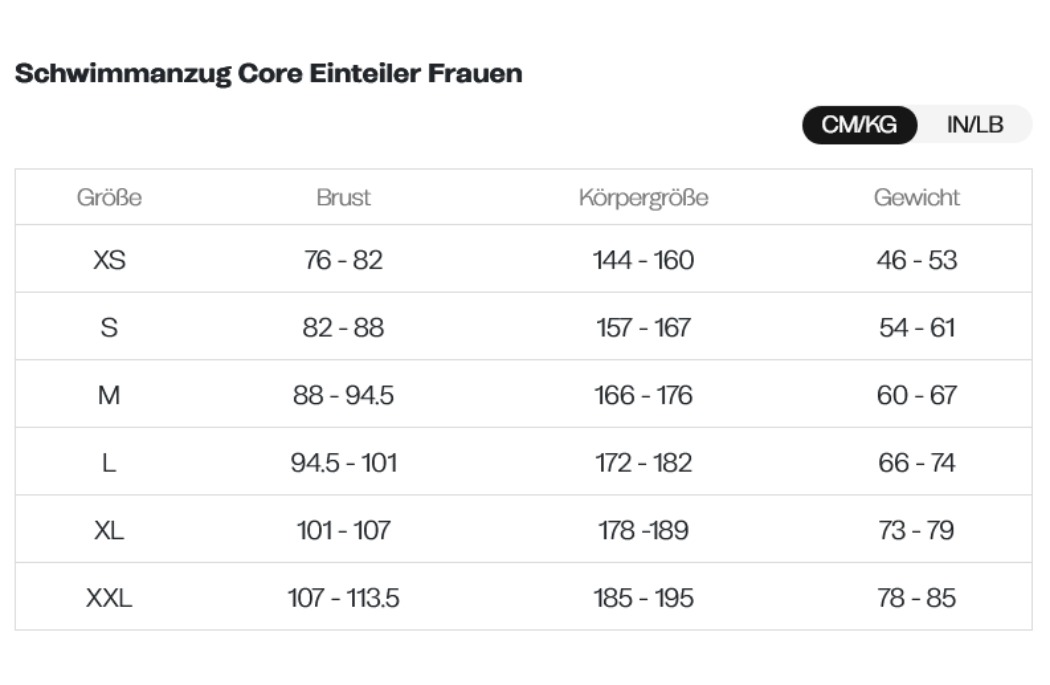Screen dimensions: 1050x685
Task: Click the Größe column header
Action: [x=109, y=198]
